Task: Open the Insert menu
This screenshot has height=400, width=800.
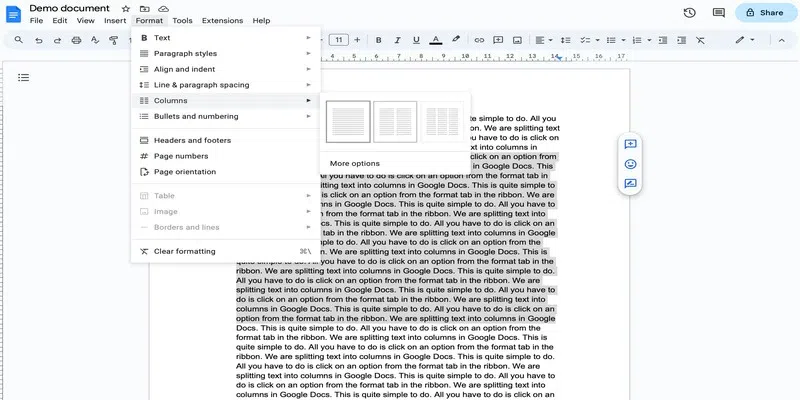Action: 115,21
